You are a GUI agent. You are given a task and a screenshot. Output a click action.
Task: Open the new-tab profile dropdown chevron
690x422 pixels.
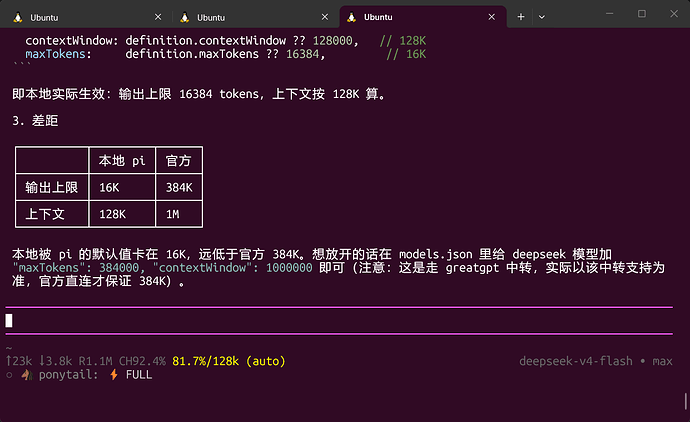click(x=542, y=17)
